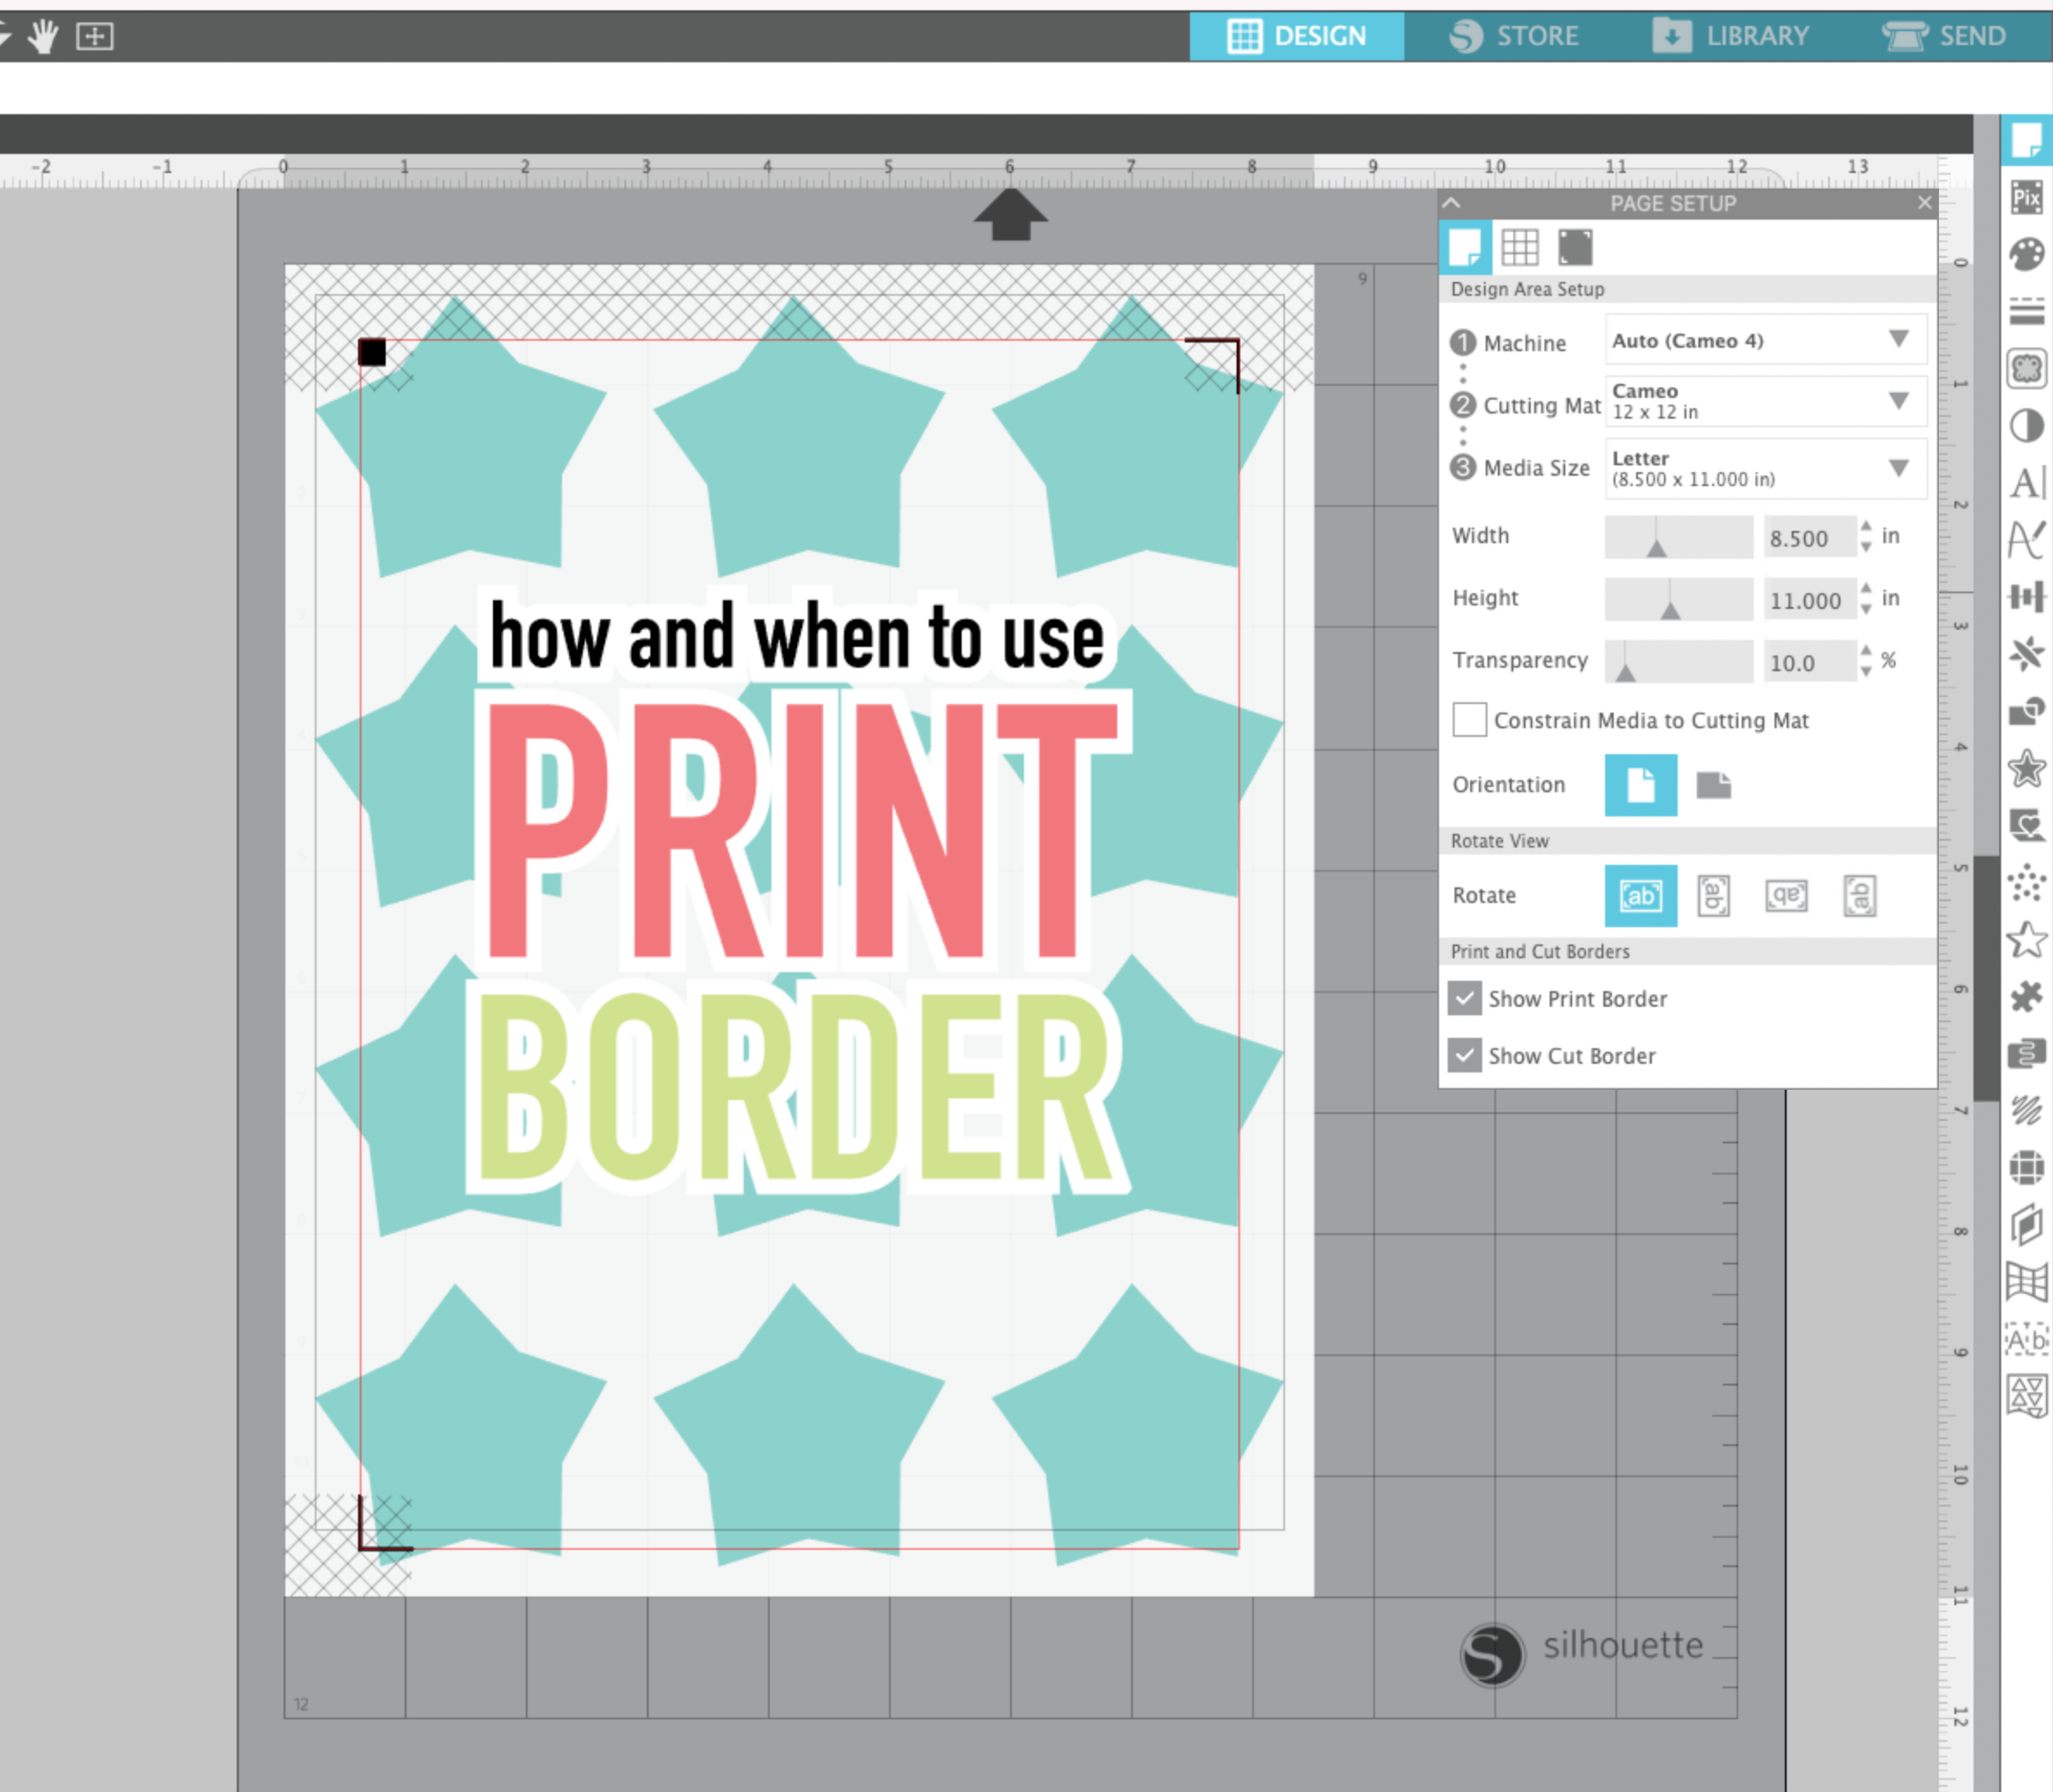Open the Line Style panel icon
The image size is (2053, 1792).
[2026, 311]
